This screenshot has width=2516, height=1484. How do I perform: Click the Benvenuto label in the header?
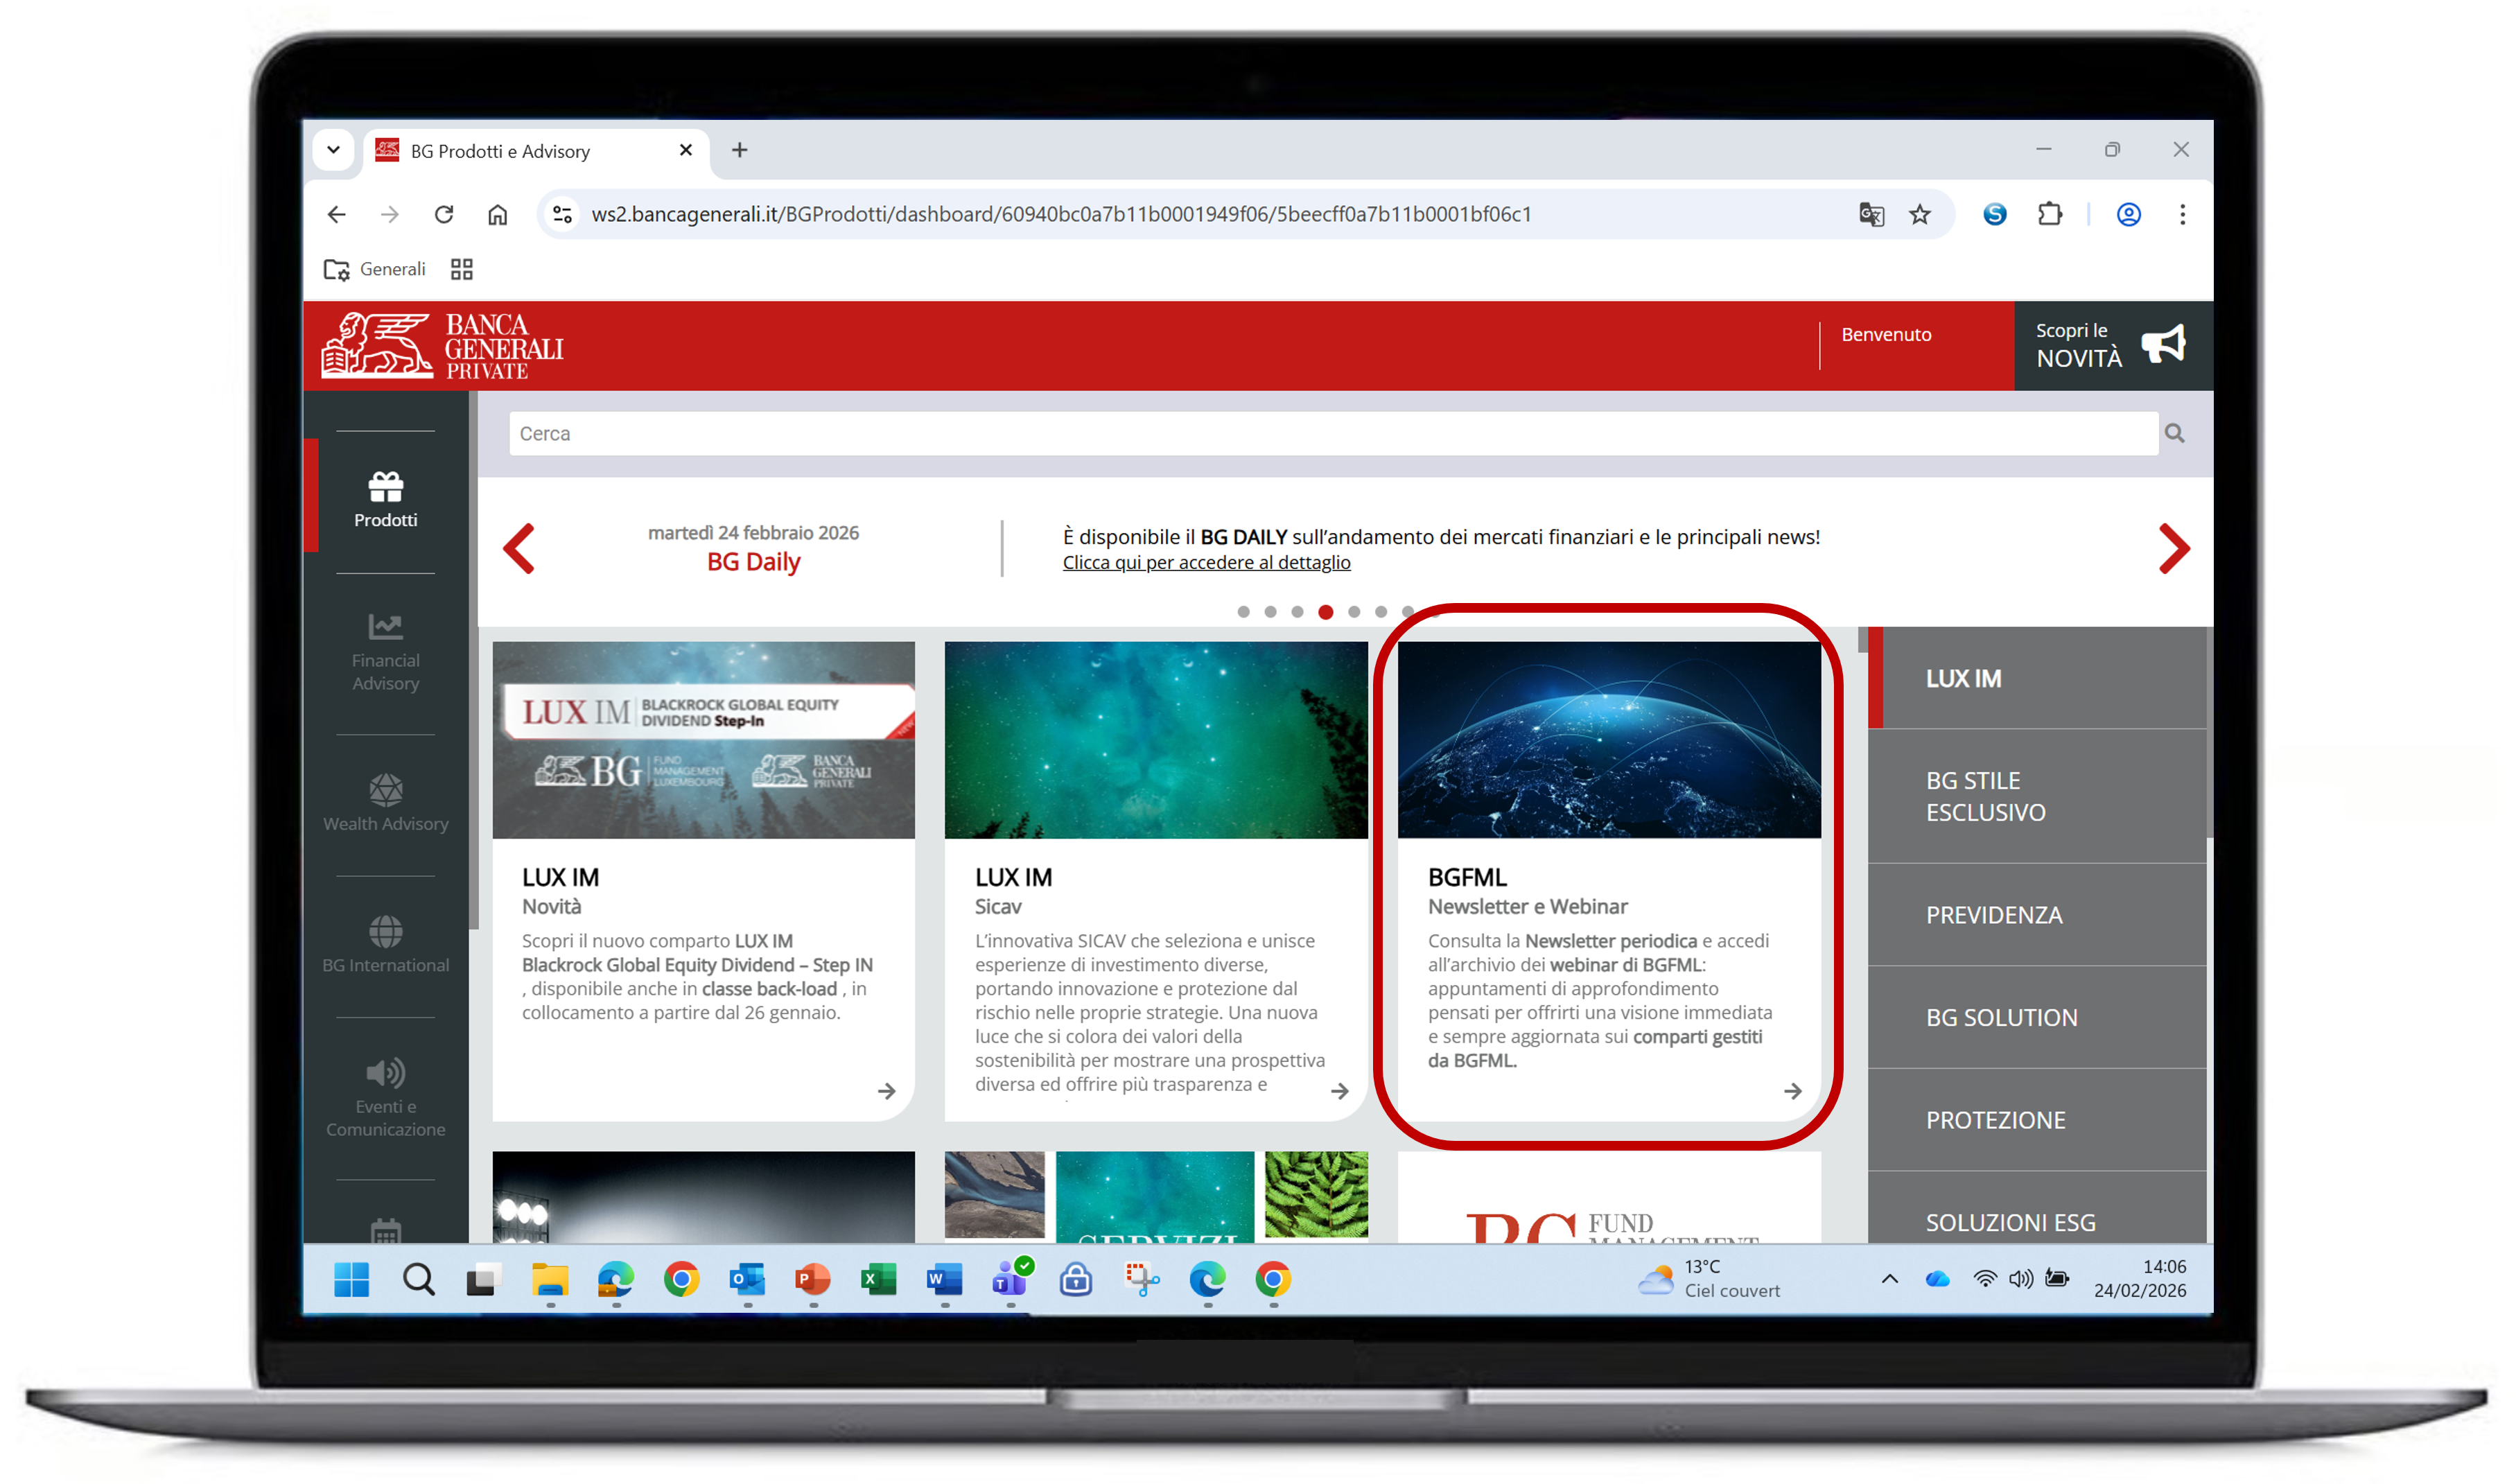1886,334
